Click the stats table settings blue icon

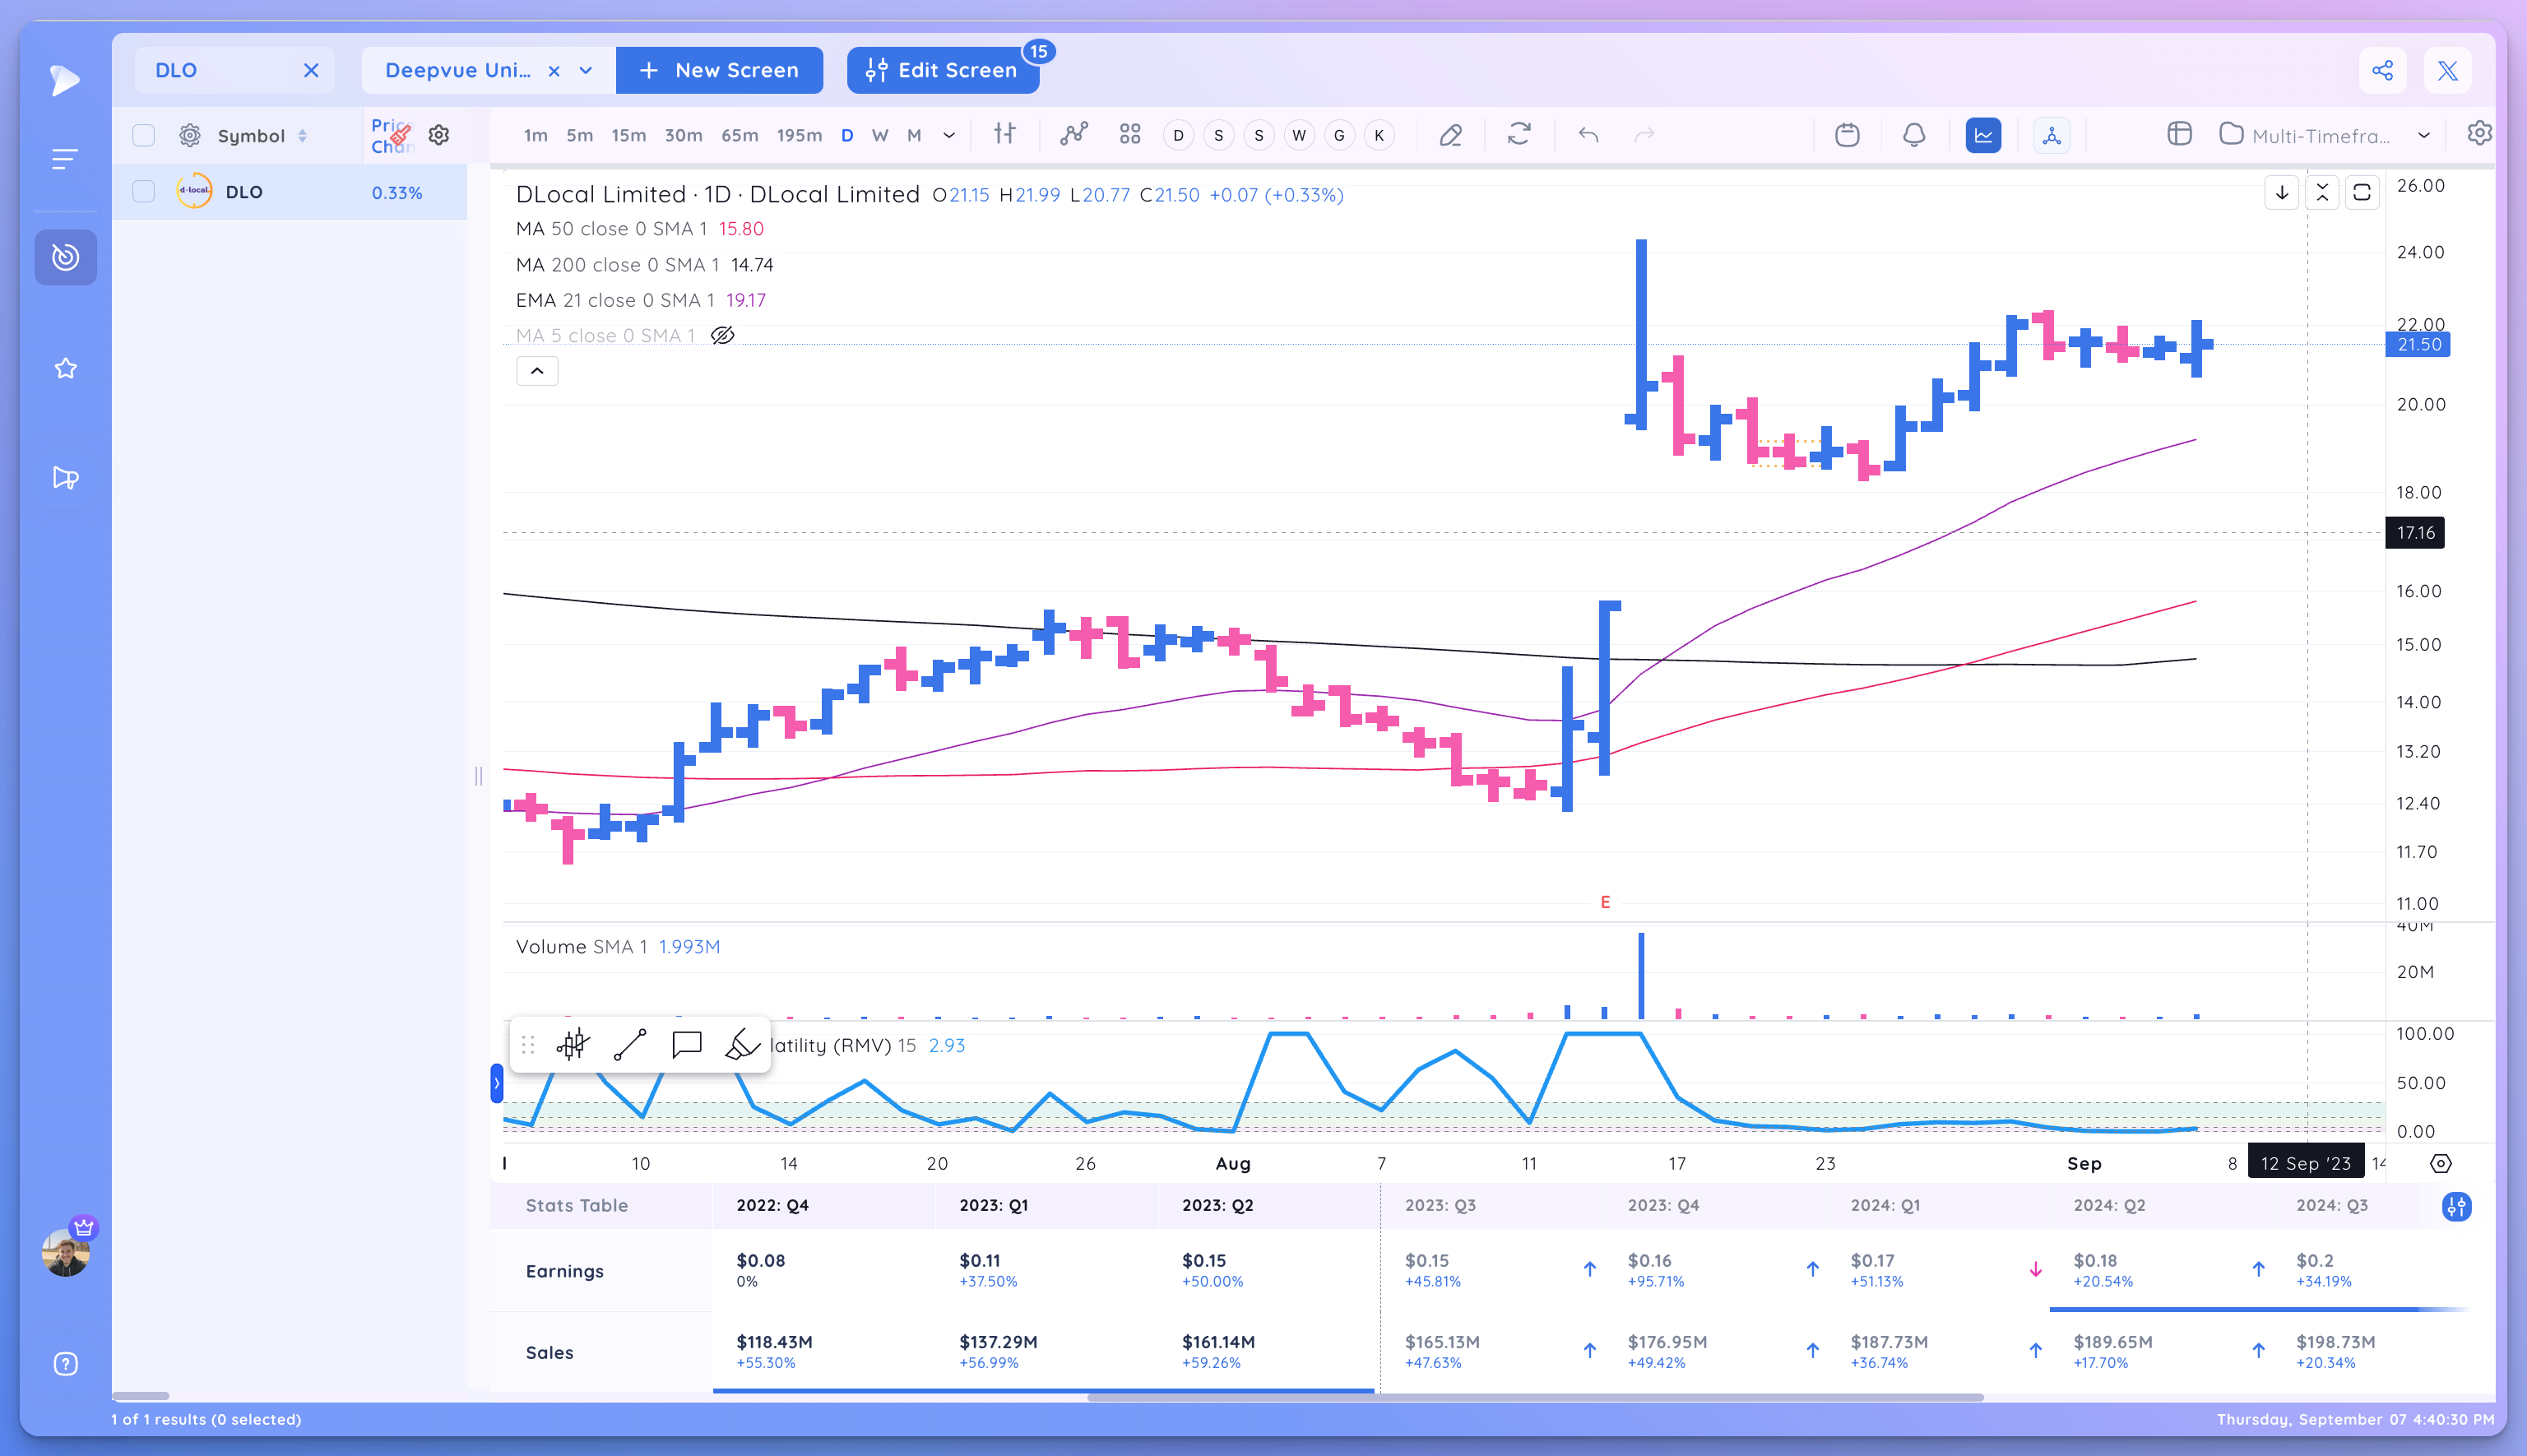(x=2456, y=1207)
